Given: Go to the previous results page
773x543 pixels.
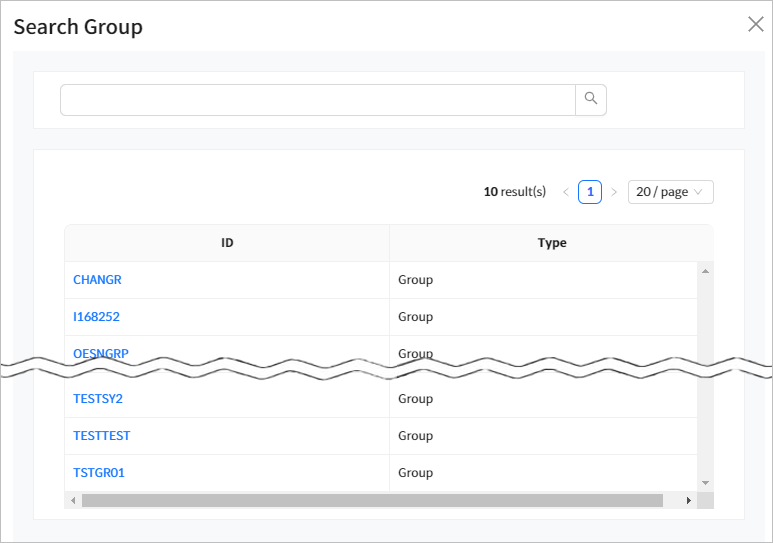Looking at the screenshot, I should [566, 192].
